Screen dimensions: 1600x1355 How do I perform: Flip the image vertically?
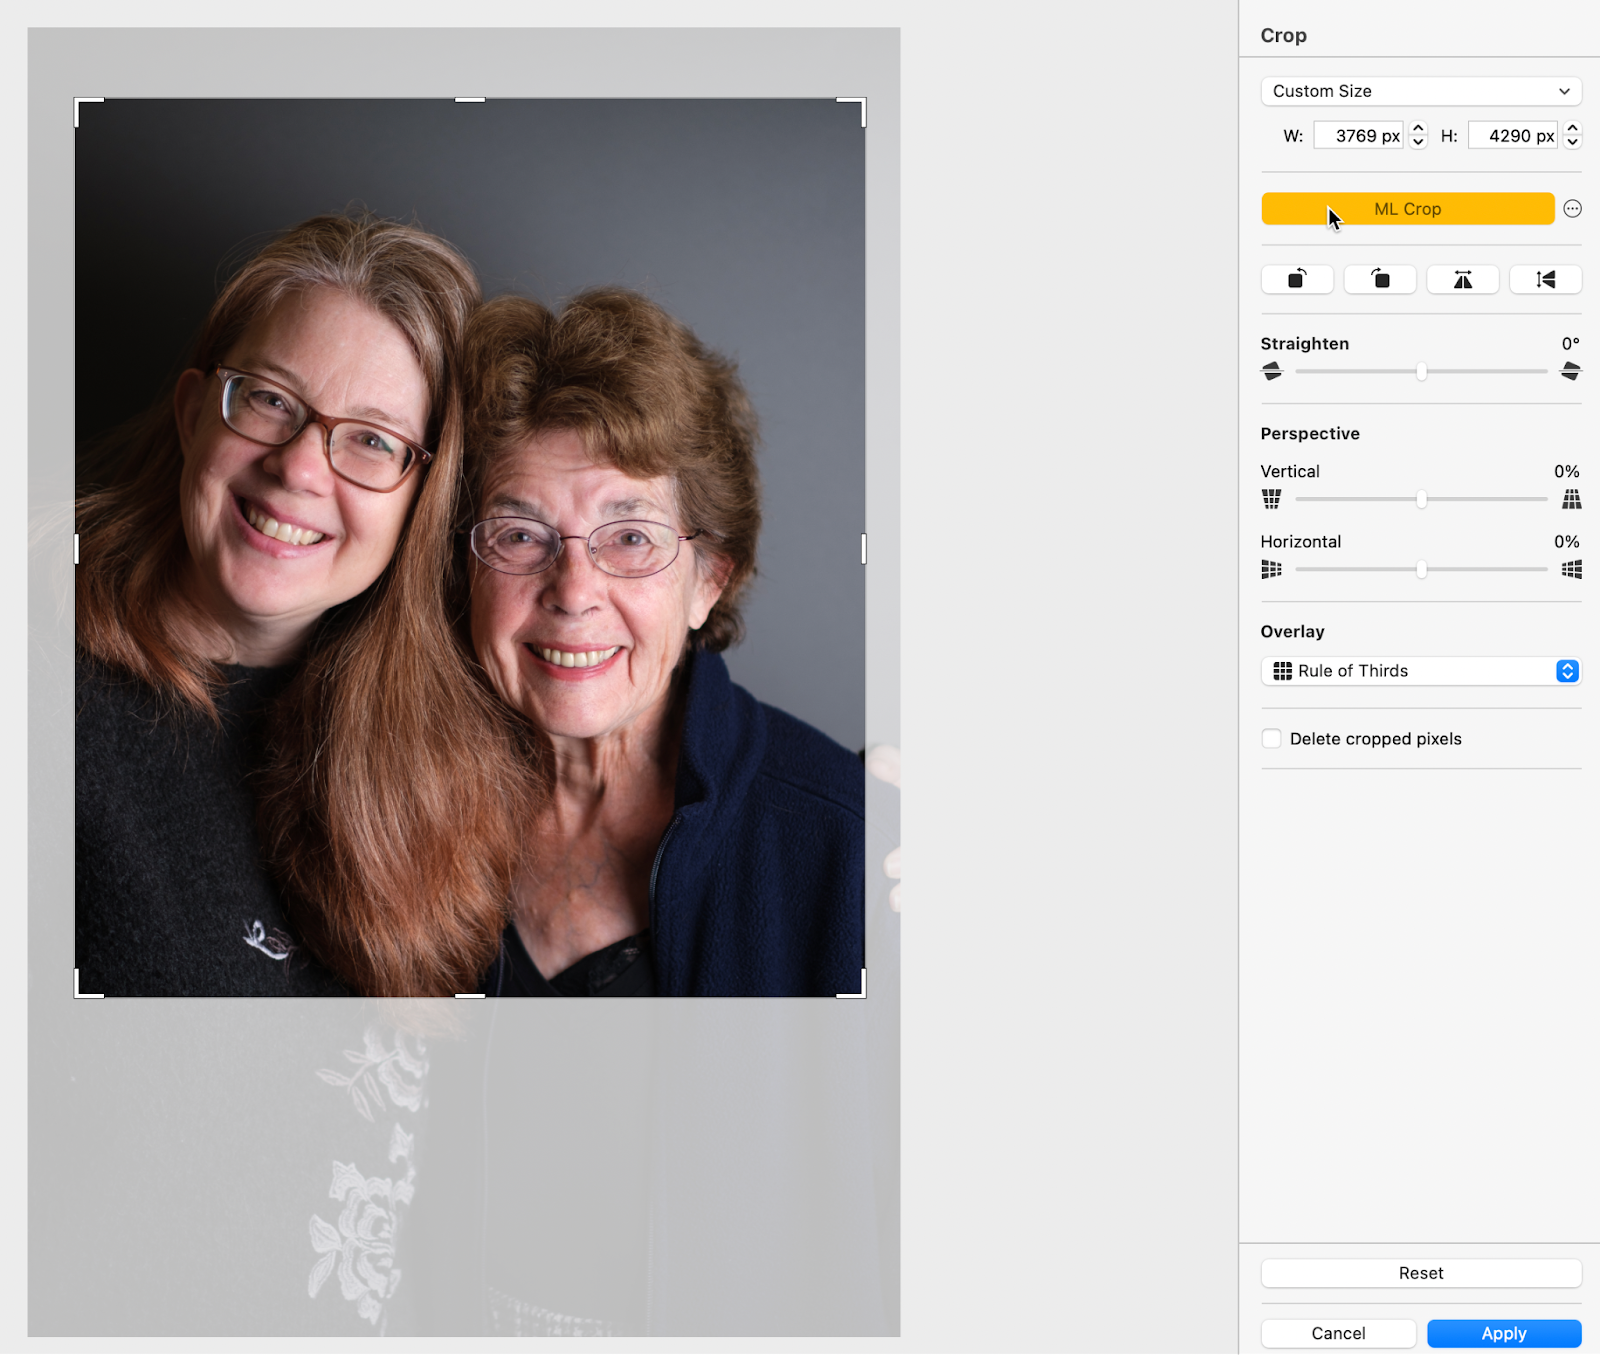(1545, 279)
